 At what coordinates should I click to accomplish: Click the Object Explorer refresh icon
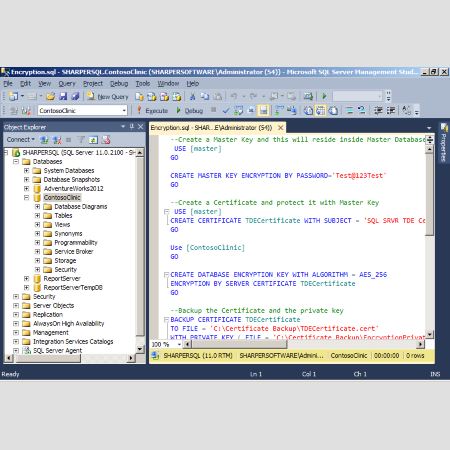[93, 140]
